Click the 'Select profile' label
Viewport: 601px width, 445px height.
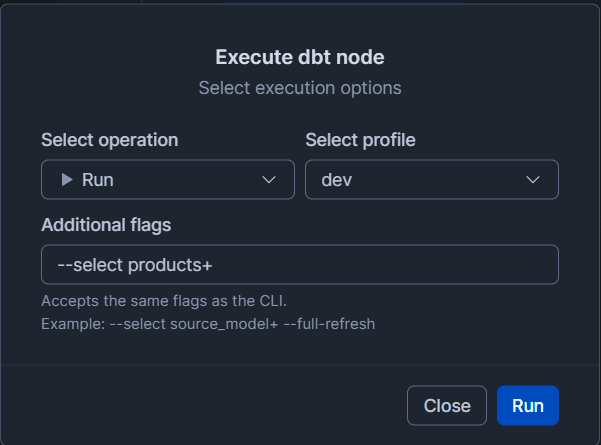tap(360, 140)
